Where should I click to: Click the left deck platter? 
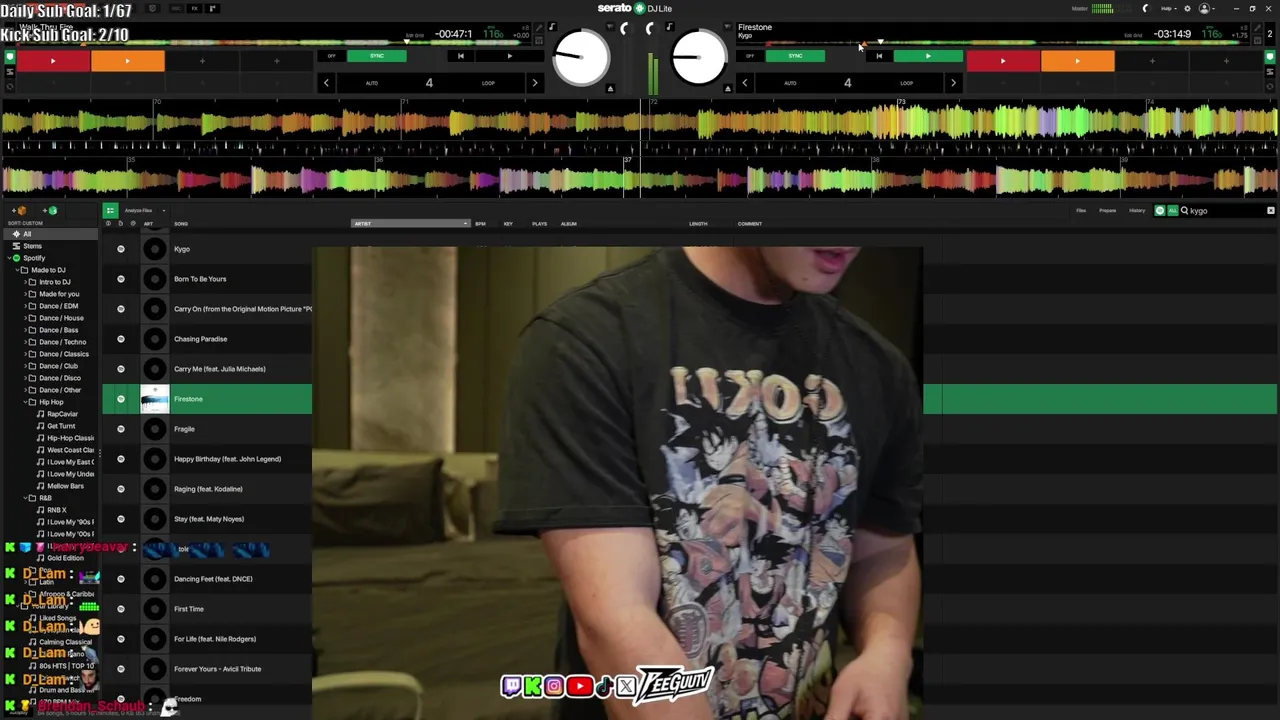(x=581, y=57)
